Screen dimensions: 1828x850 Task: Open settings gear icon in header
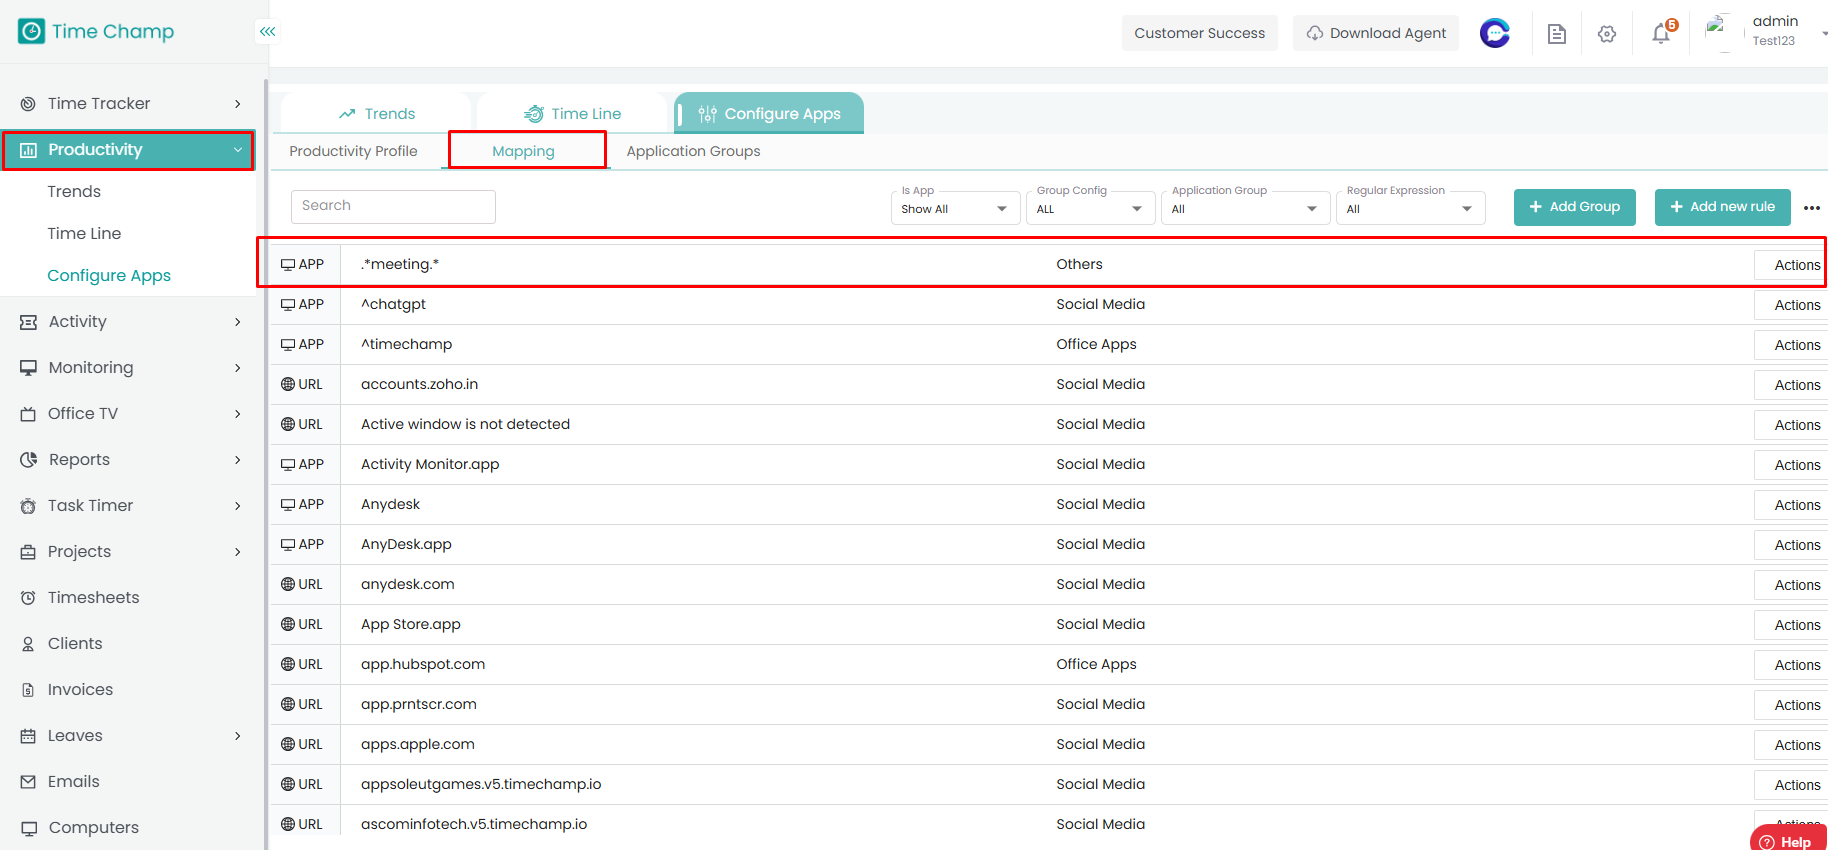pos(1607,34)
